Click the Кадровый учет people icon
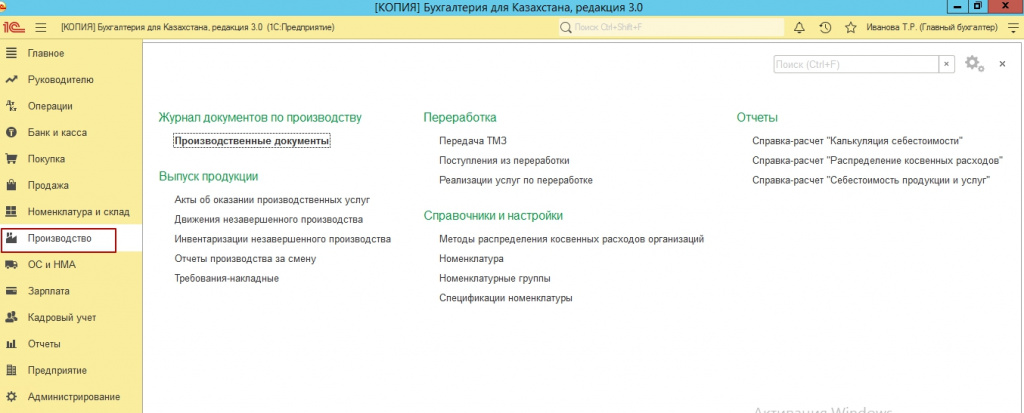 (11, 318)
